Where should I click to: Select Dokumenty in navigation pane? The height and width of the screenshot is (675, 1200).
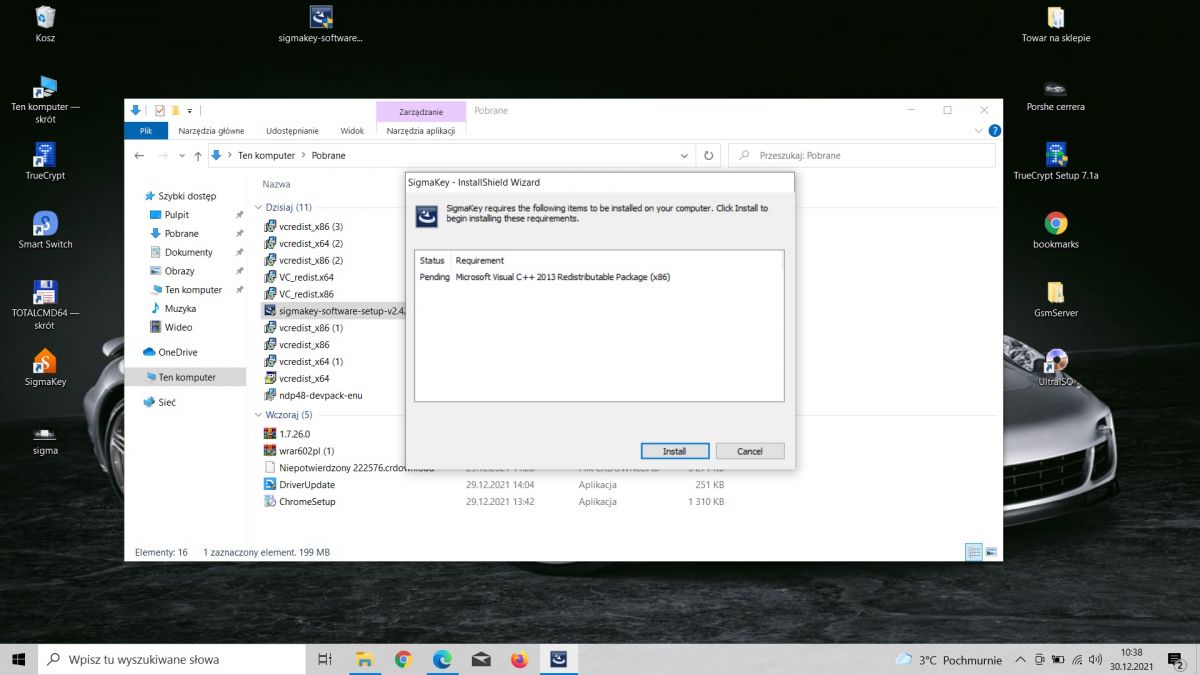188,252
